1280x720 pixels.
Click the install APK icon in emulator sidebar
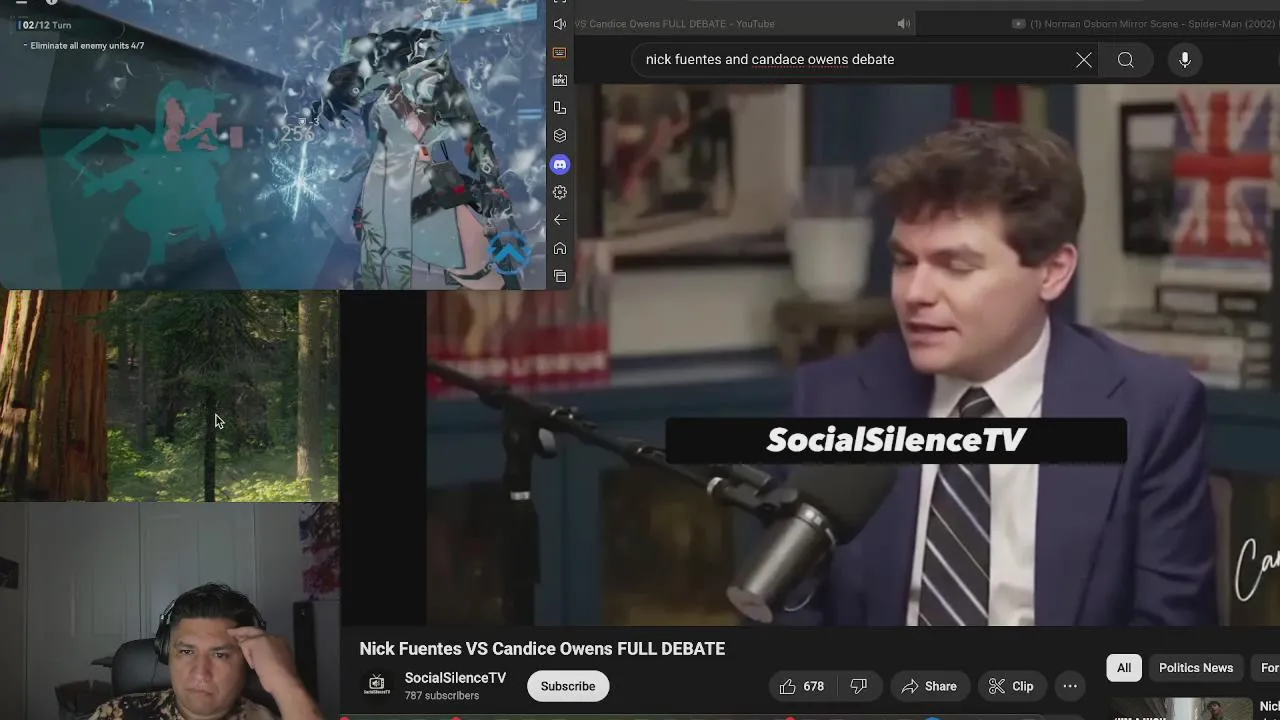click(x=560, y=80)
